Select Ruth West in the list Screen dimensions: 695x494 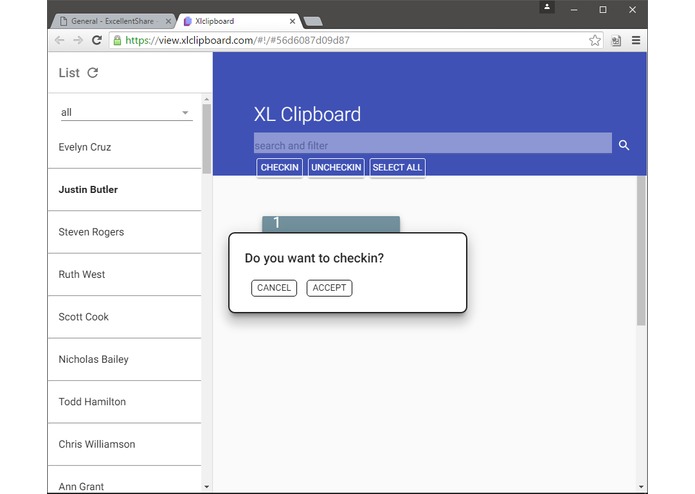[x=125, y=275]
